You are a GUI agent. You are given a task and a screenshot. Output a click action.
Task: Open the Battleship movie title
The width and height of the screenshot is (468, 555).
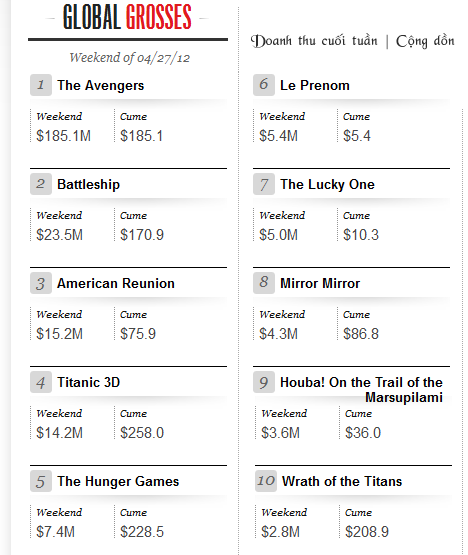pos(89,184)
